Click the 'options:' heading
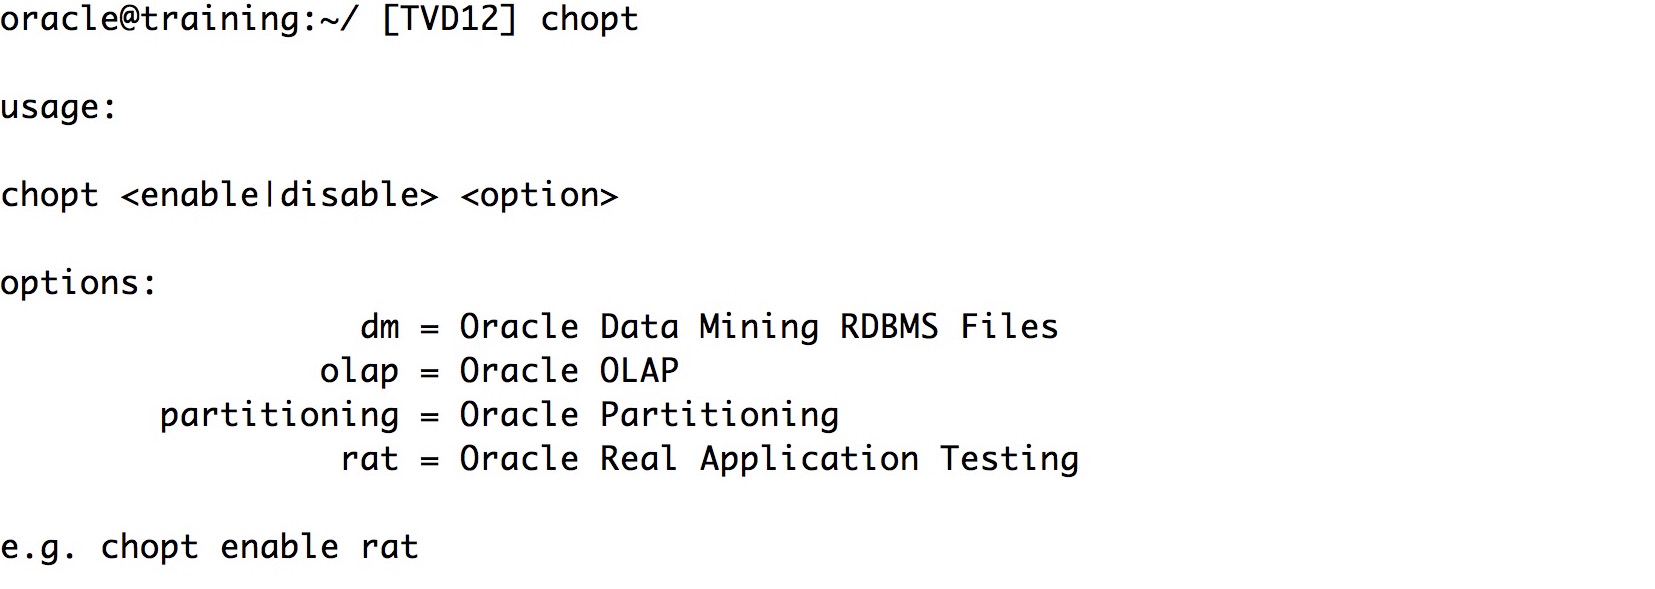 click(79, 284)
